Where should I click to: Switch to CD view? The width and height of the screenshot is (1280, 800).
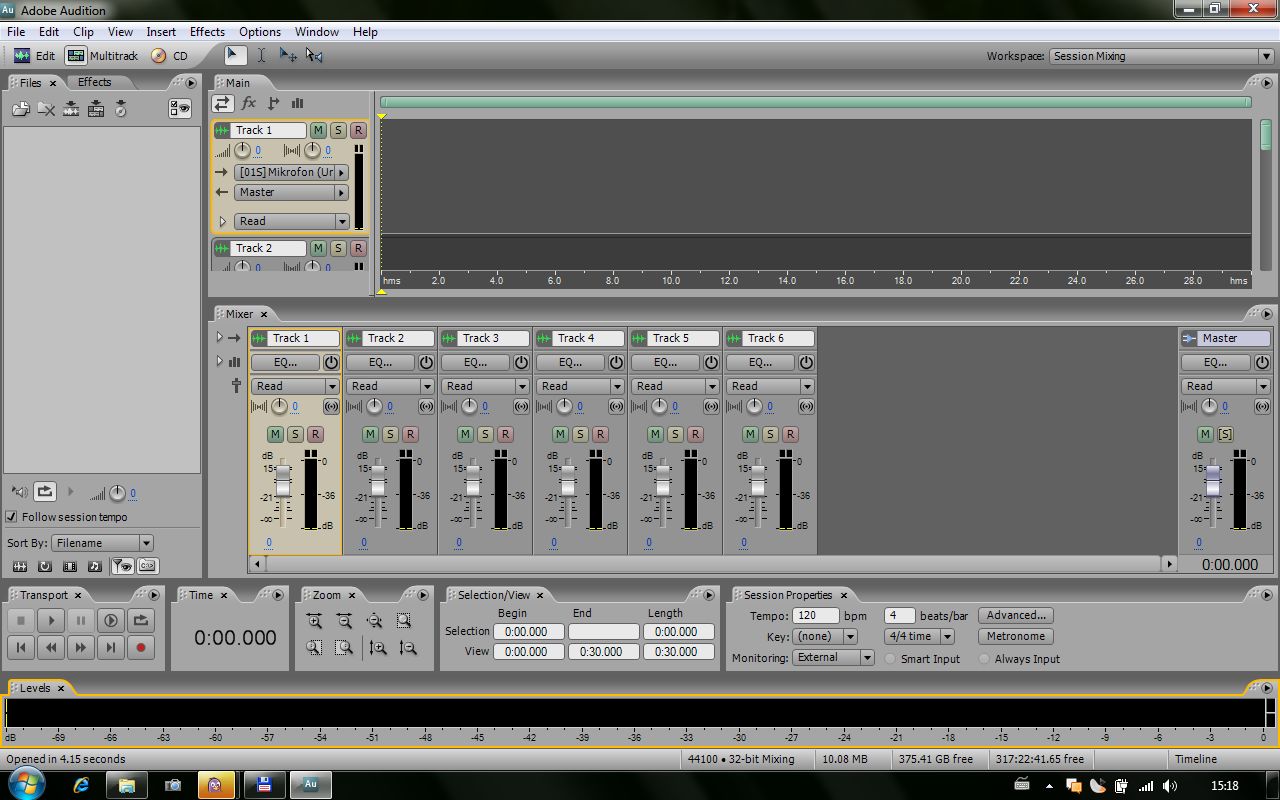170,56
